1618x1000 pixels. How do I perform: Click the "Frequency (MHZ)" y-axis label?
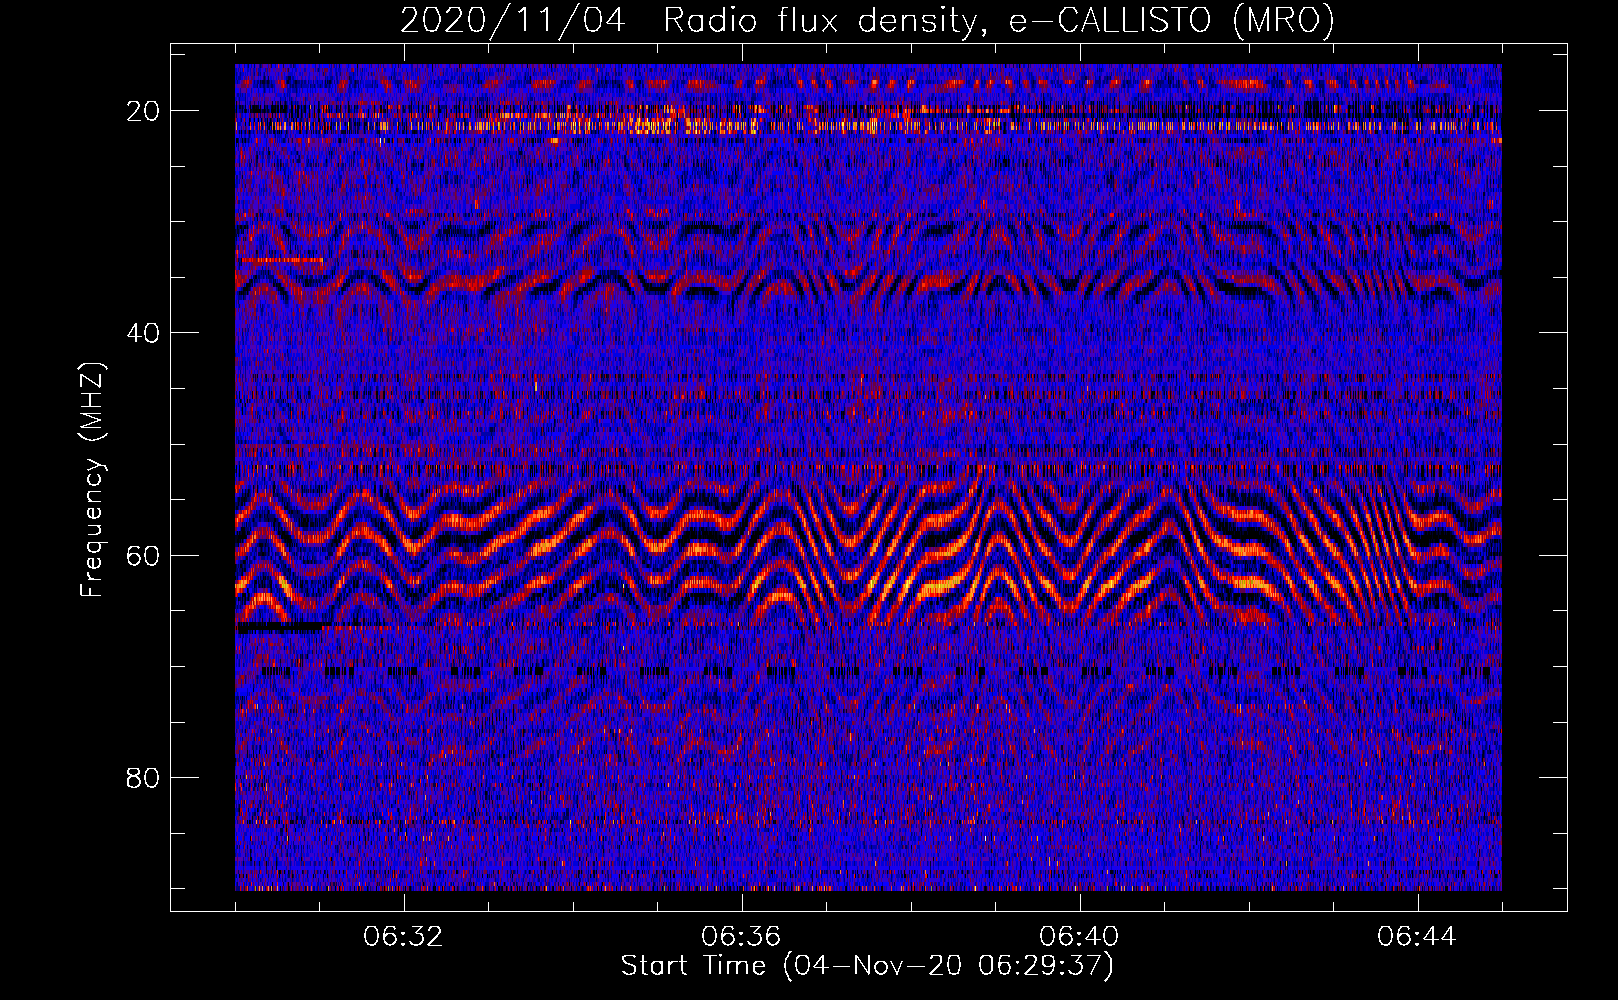[92, 479]
